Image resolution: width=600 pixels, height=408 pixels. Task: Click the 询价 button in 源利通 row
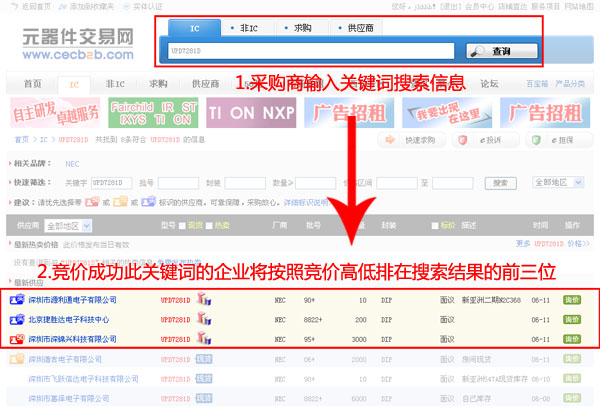[572, 300]
